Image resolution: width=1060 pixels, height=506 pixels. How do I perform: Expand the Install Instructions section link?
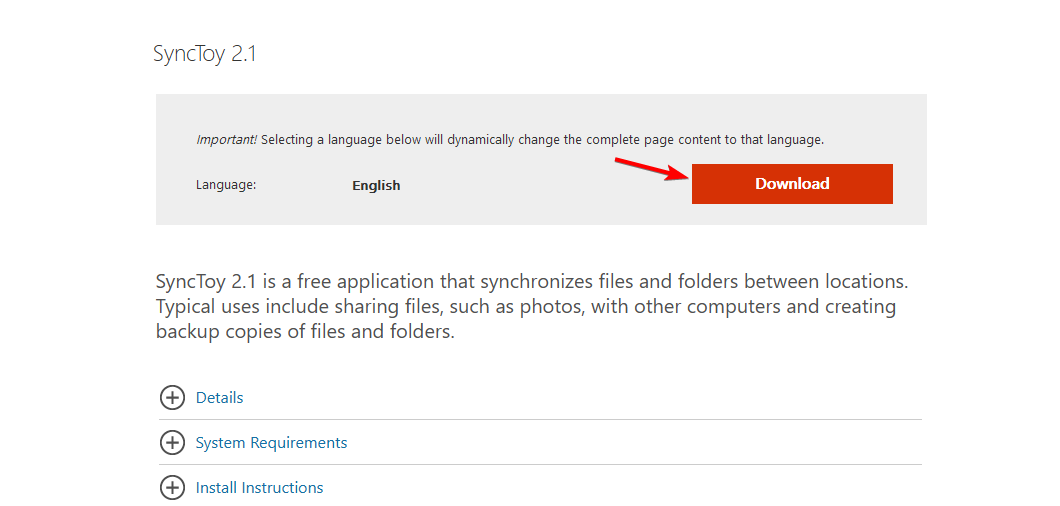(259, 488)
